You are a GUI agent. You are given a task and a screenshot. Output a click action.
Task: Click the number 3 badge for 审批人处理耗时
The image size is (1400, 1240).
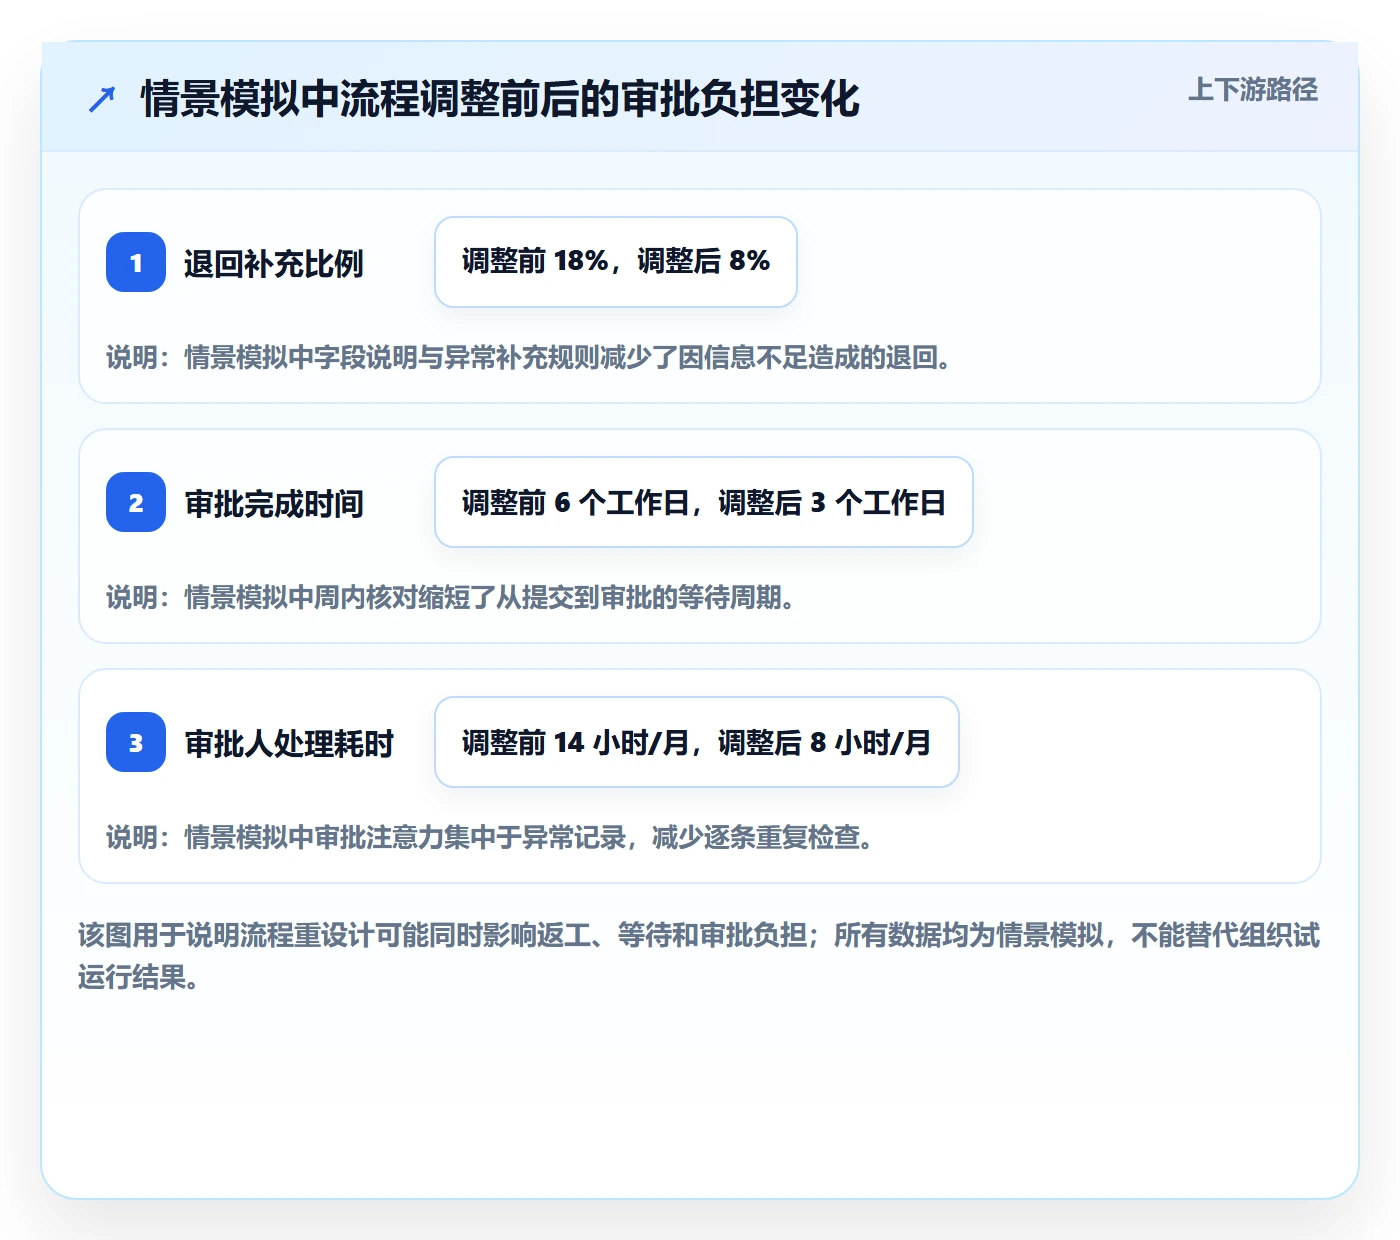point(136,742)
